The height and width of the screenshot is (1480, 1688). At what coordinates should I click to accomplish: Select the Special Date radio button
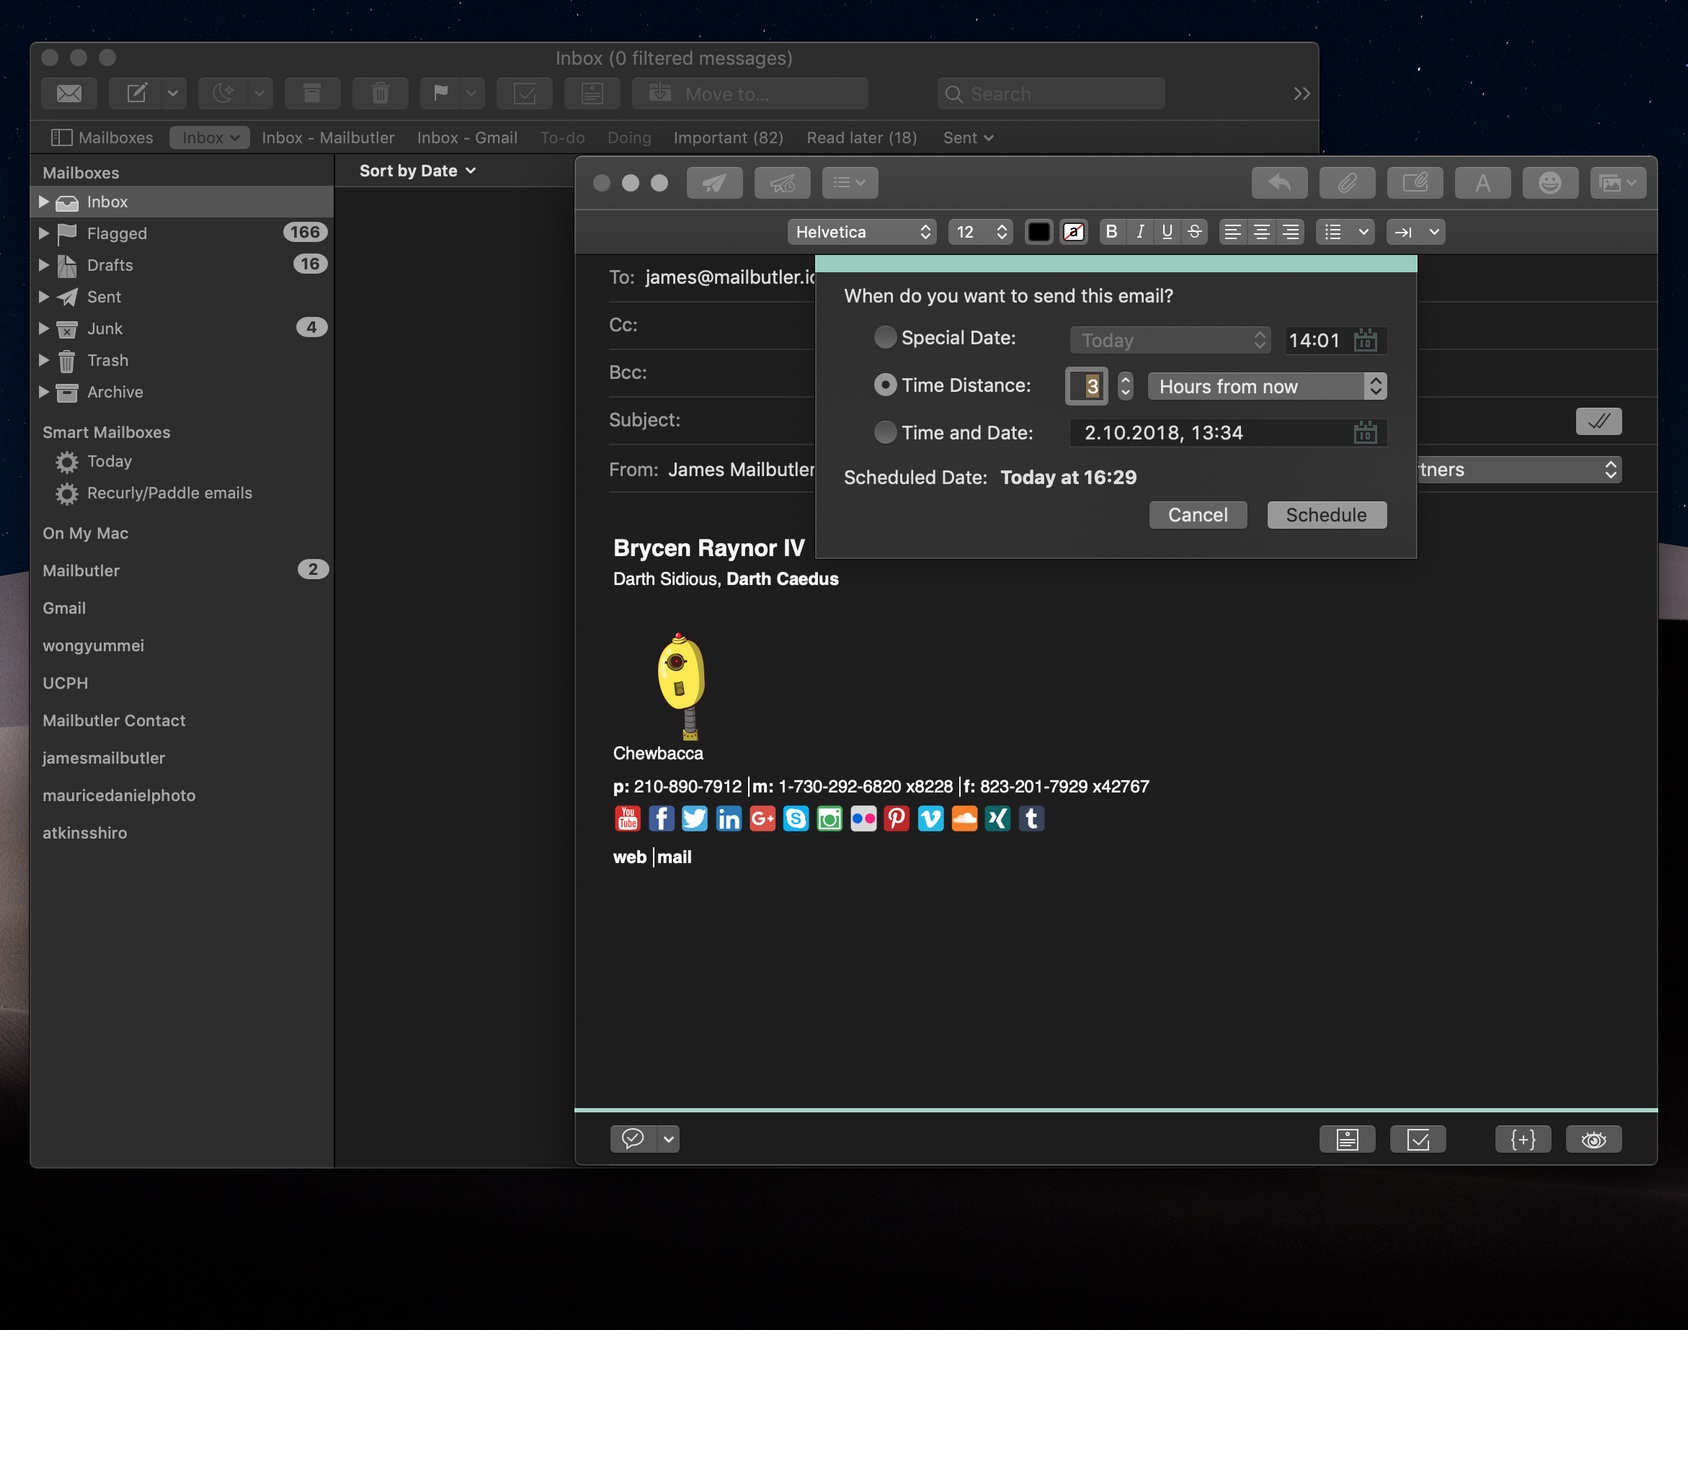pos(885,338)
